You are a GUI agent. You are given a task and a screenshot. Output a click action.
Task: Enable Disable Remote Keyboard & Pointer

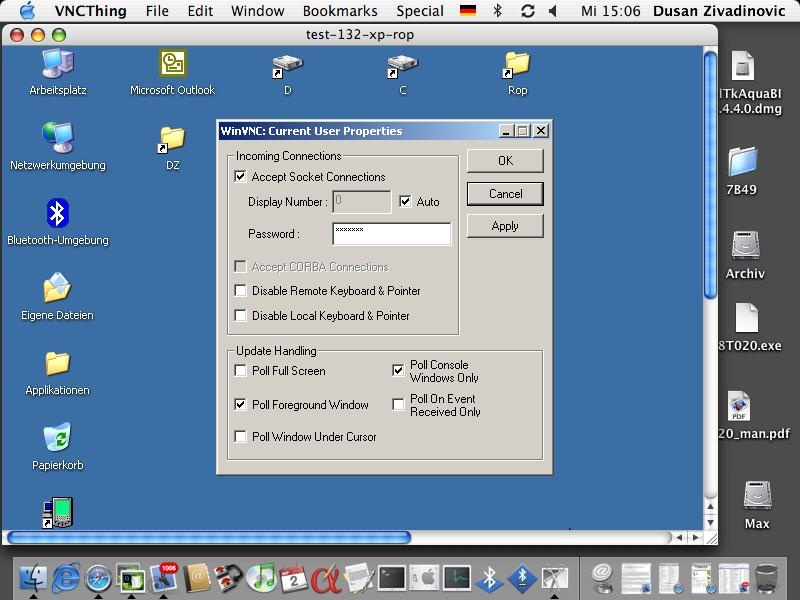[x=240, y=291]
